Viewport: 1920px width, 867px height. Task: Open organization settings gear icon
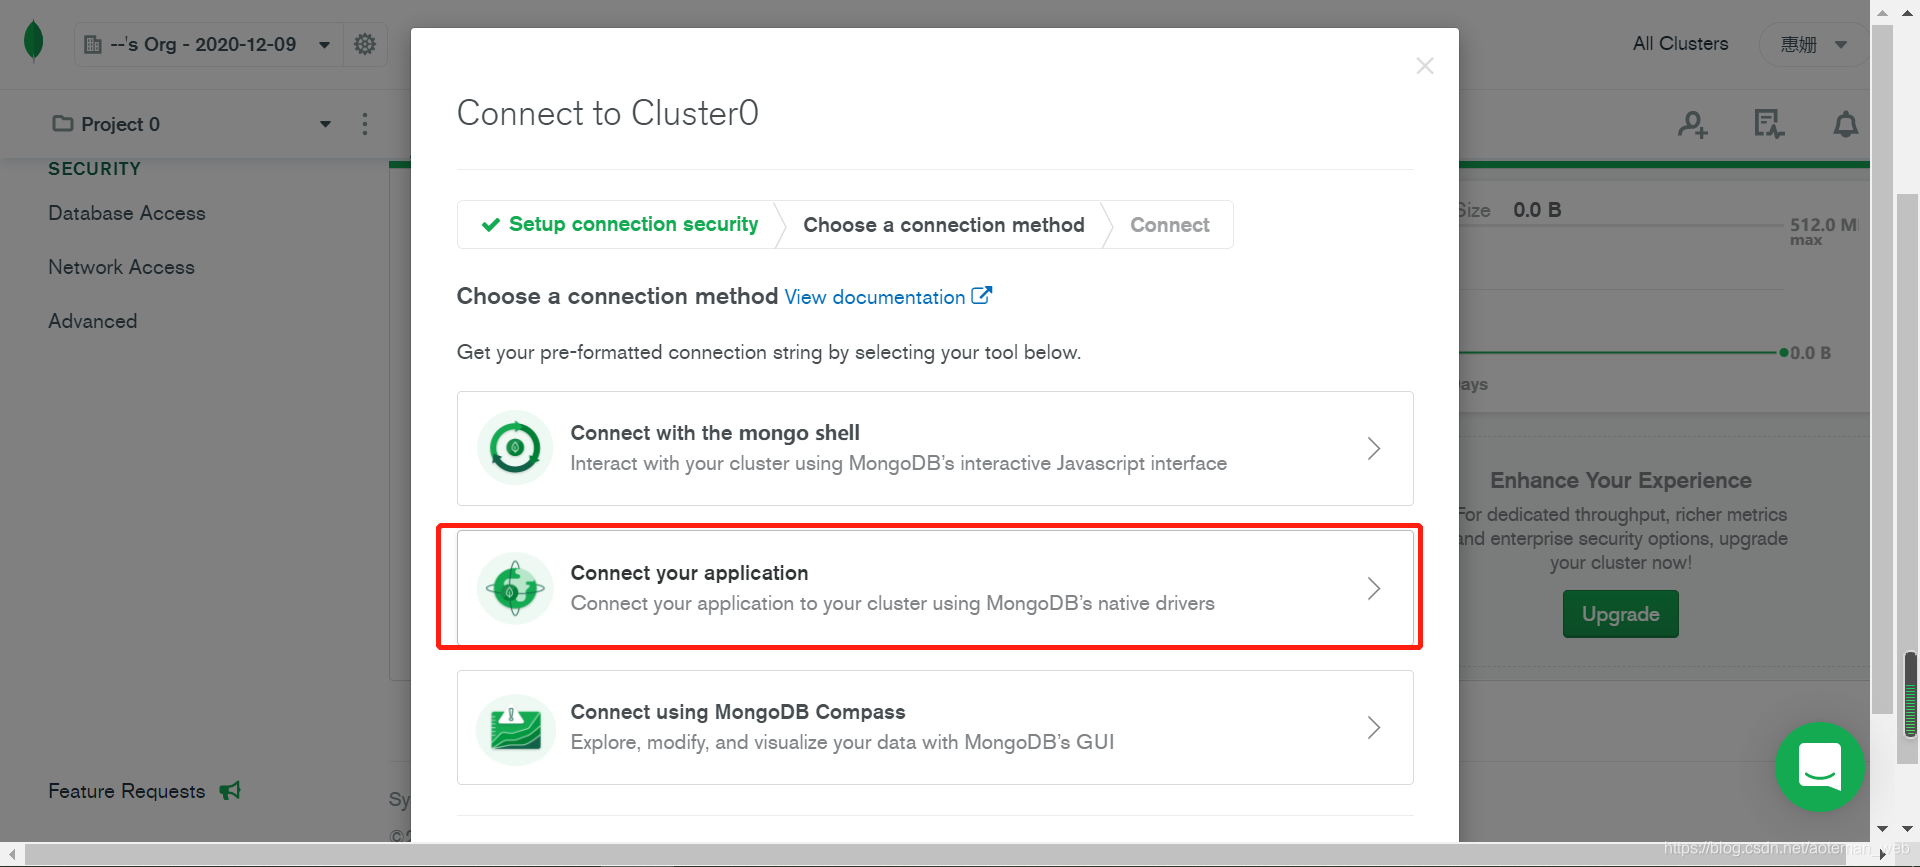click(x=365, y=44)
